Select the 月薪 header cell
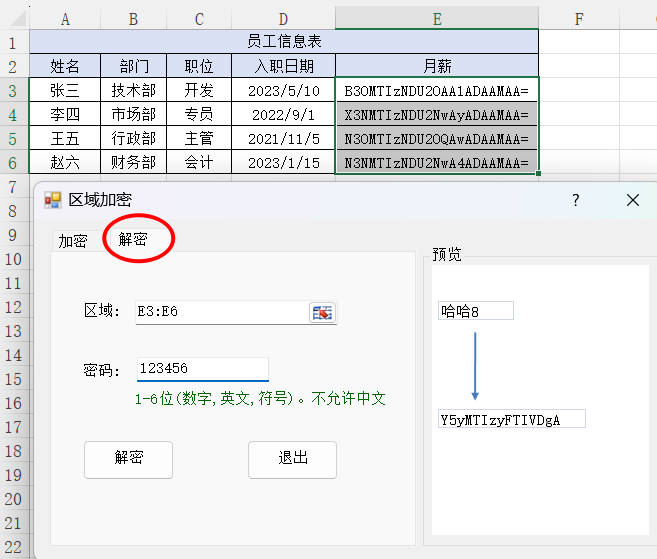Viewport: 657px width, 559px height. [437, 66]
